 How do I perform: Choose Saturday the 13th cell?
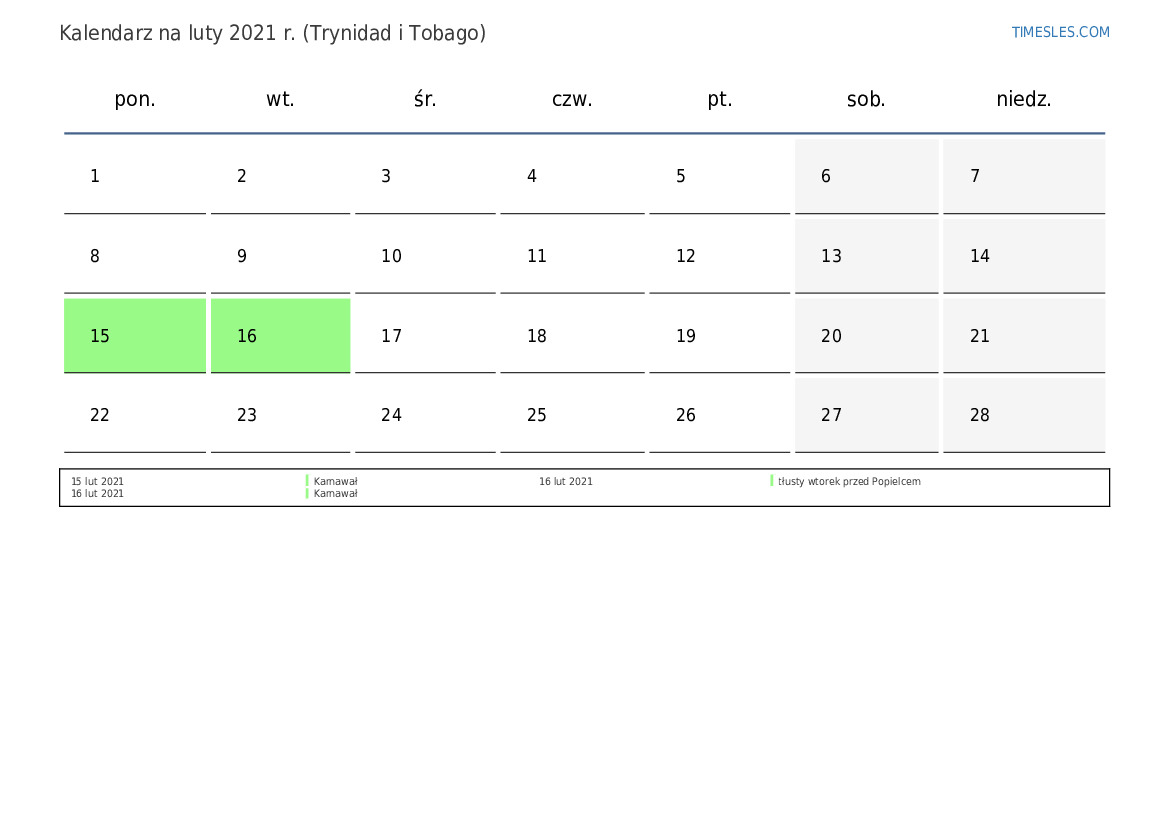[867, 257]
